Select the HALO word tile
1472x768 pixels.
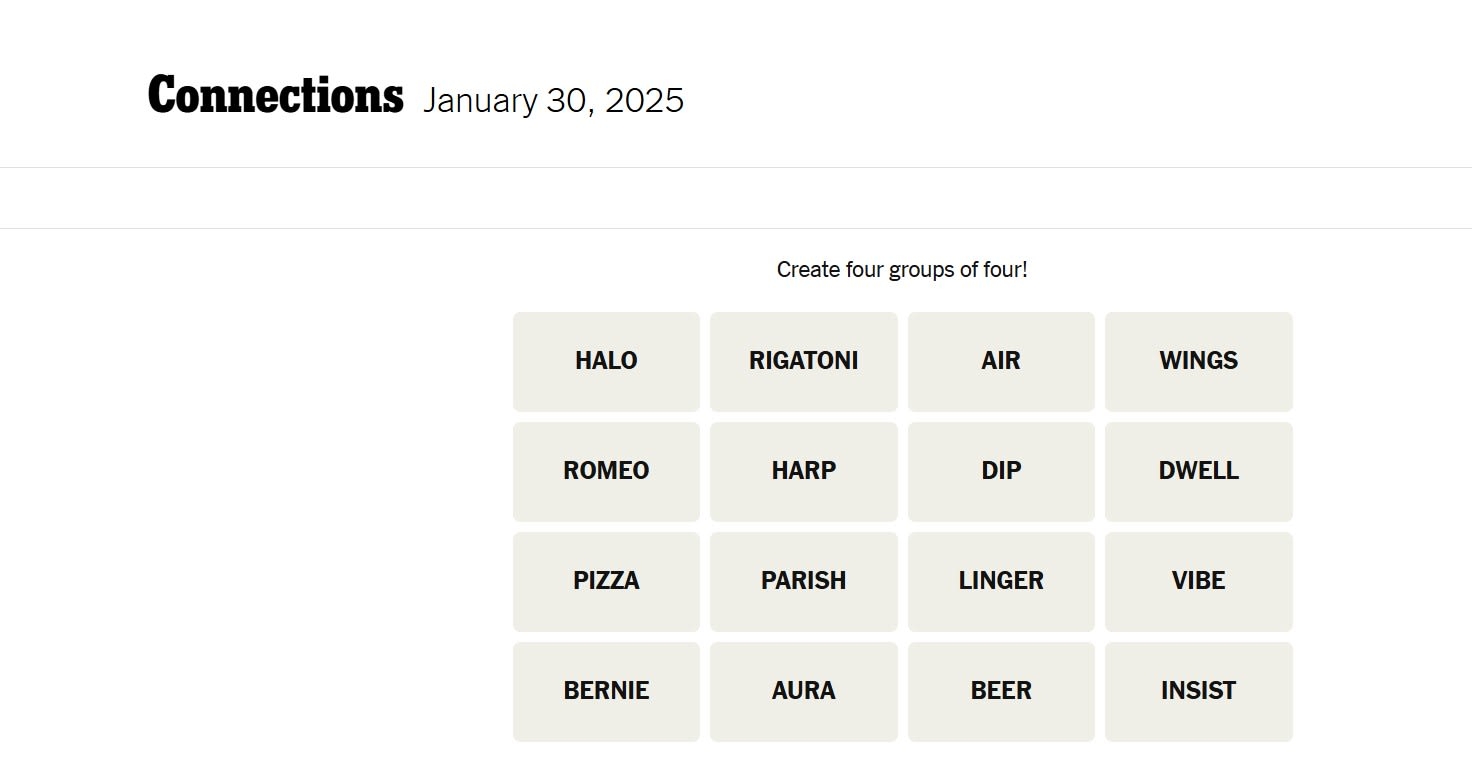(606, 361)
